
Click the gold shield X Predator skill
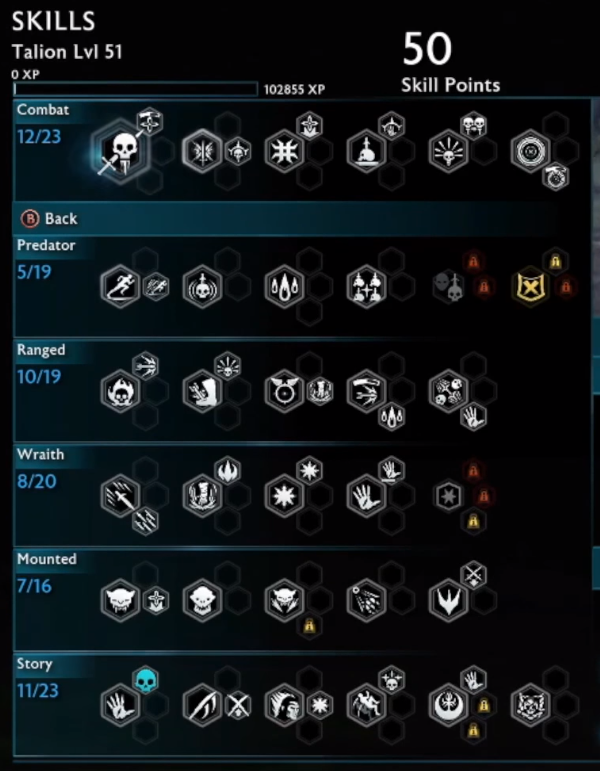coord(530,287)
